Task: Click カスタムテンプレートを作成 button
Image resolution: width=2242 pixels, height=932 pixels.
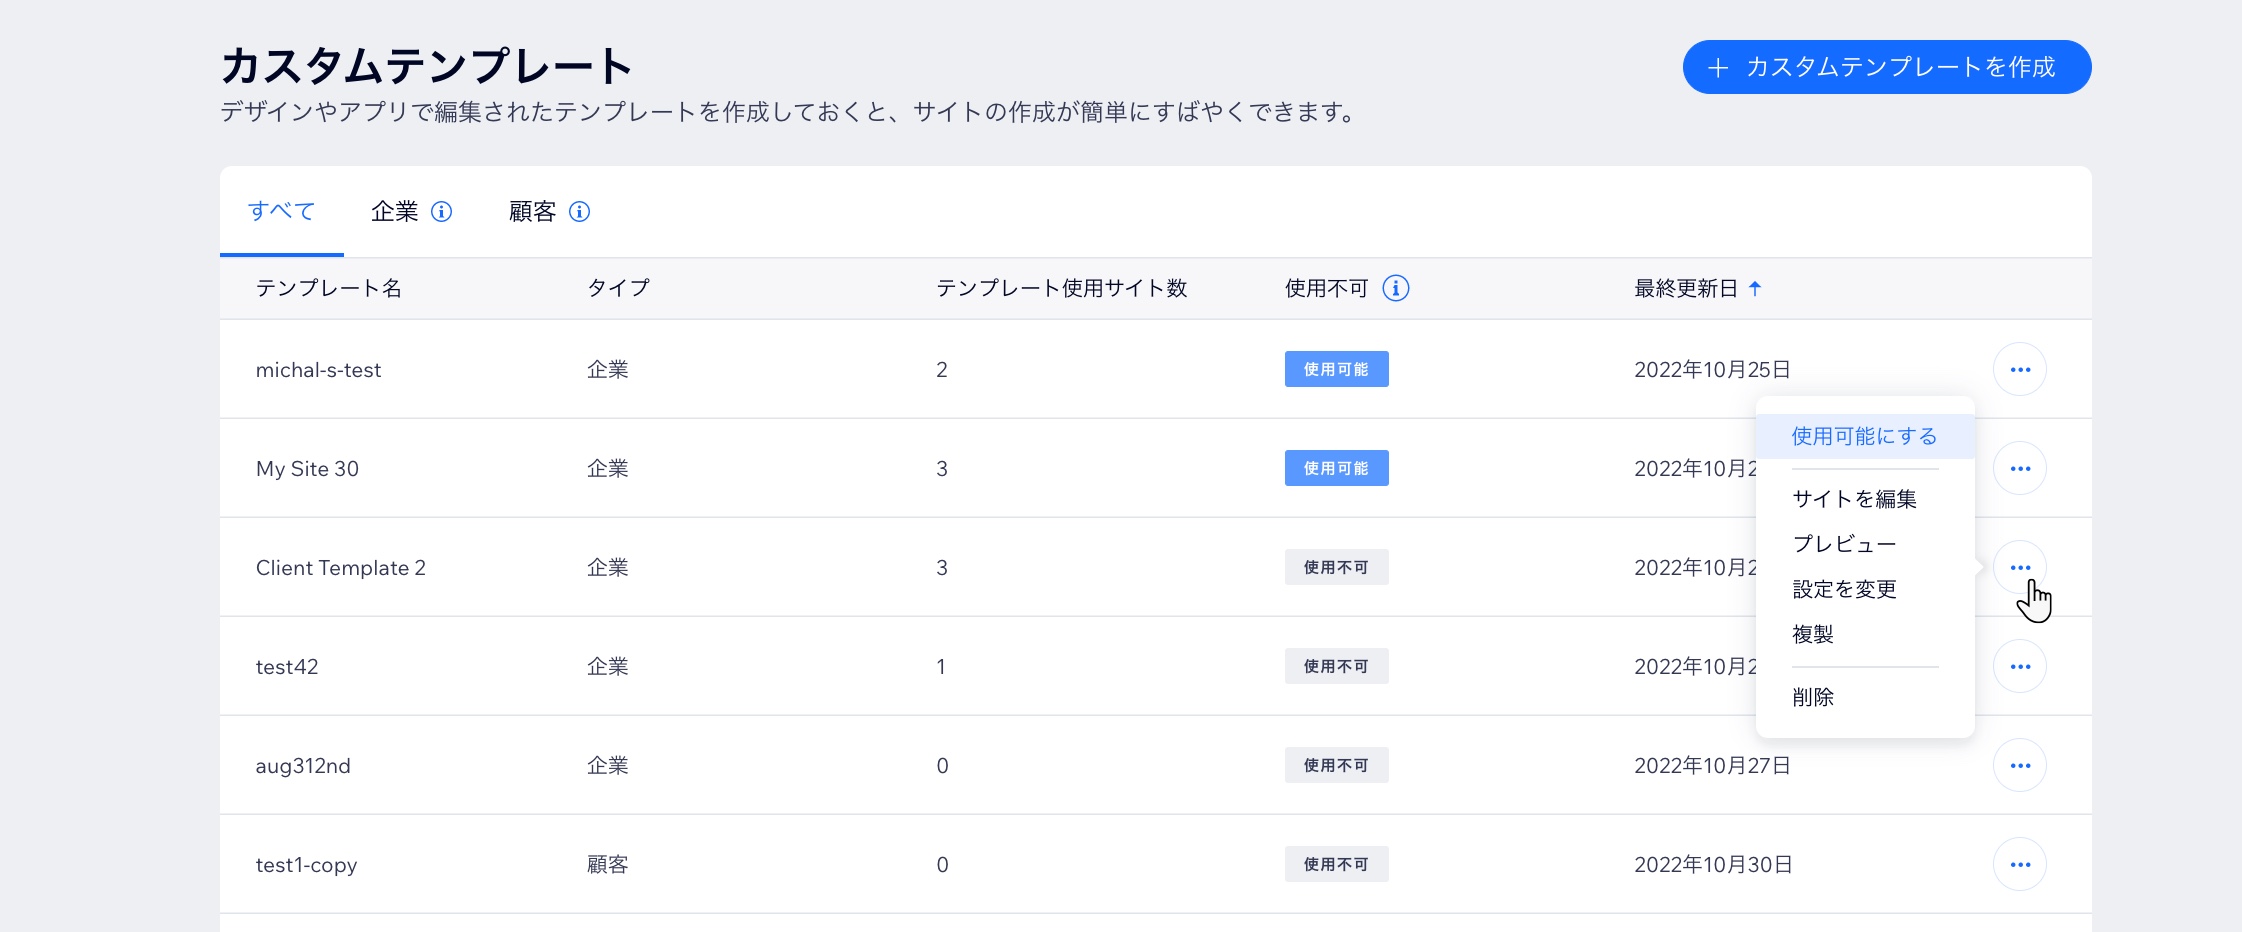Action: (x=1886, y=67)
